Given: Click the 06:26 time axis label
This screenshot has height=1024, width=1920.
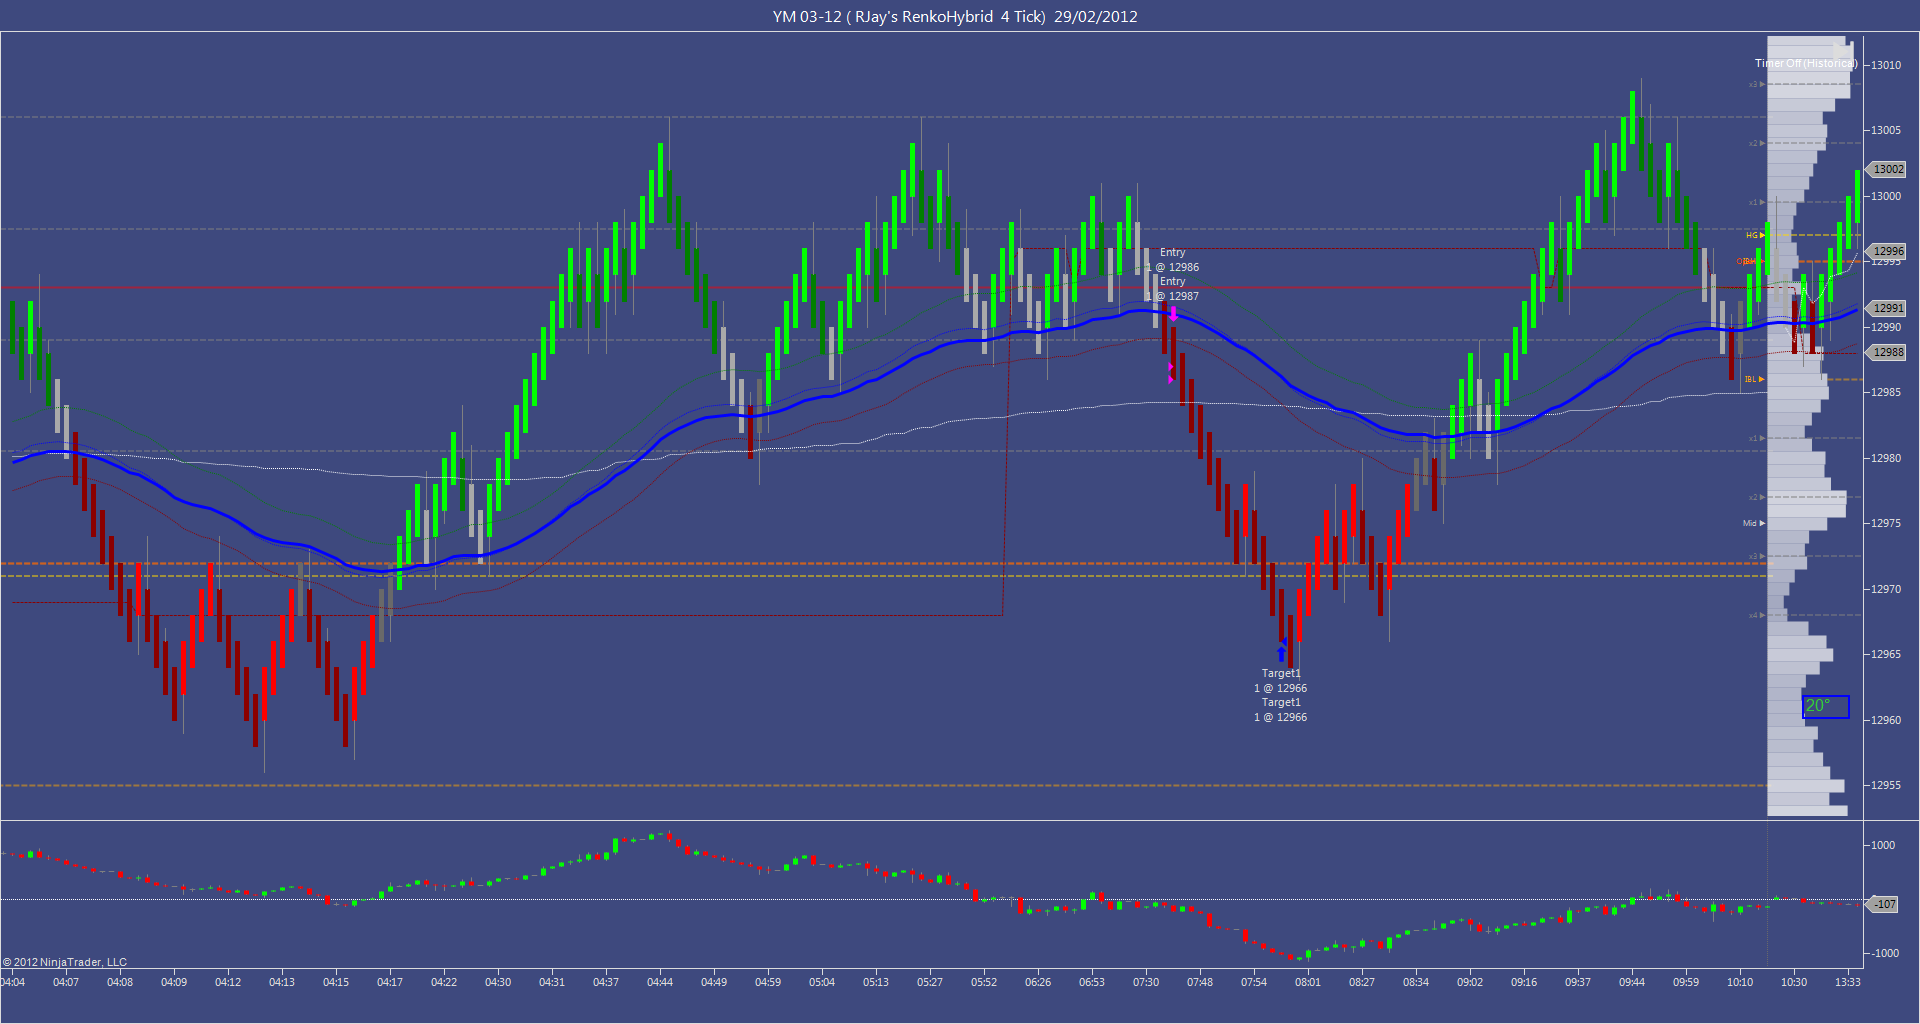Looking at the screenshot, I should click(x=1038, y=982).
